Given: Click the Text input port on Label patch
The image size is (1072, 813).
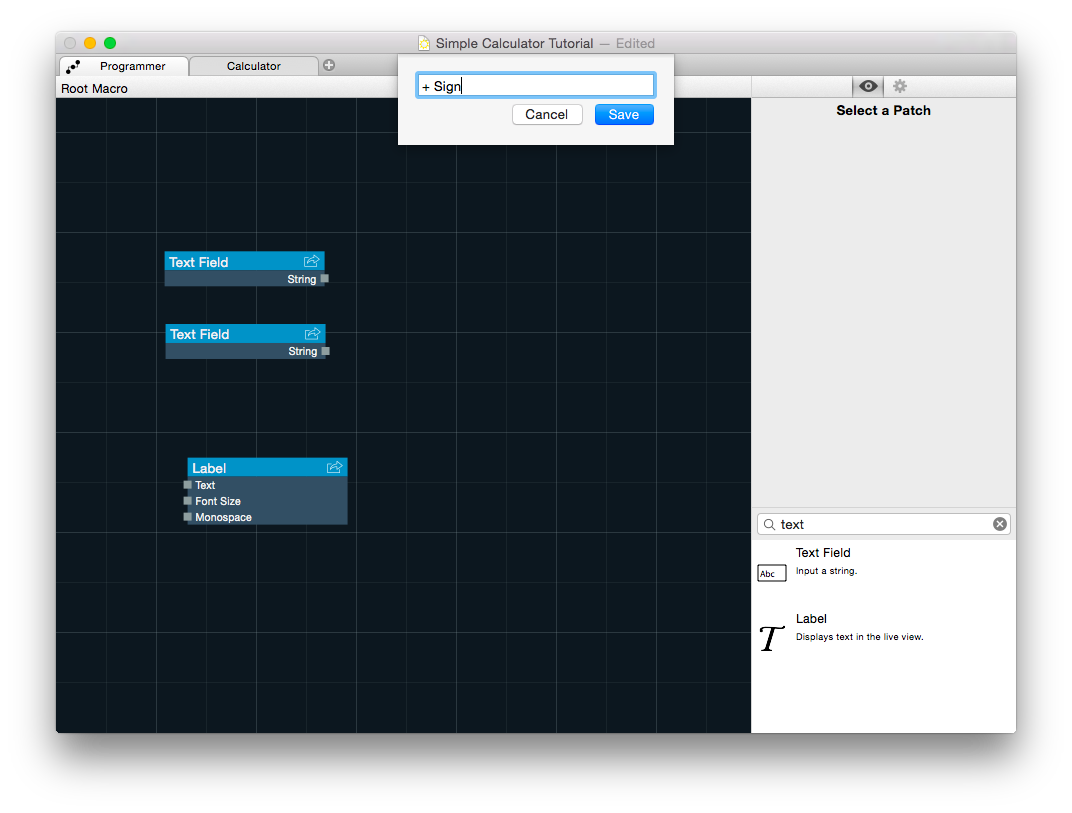Looking at the screenshot, I should tap(187, 485).
